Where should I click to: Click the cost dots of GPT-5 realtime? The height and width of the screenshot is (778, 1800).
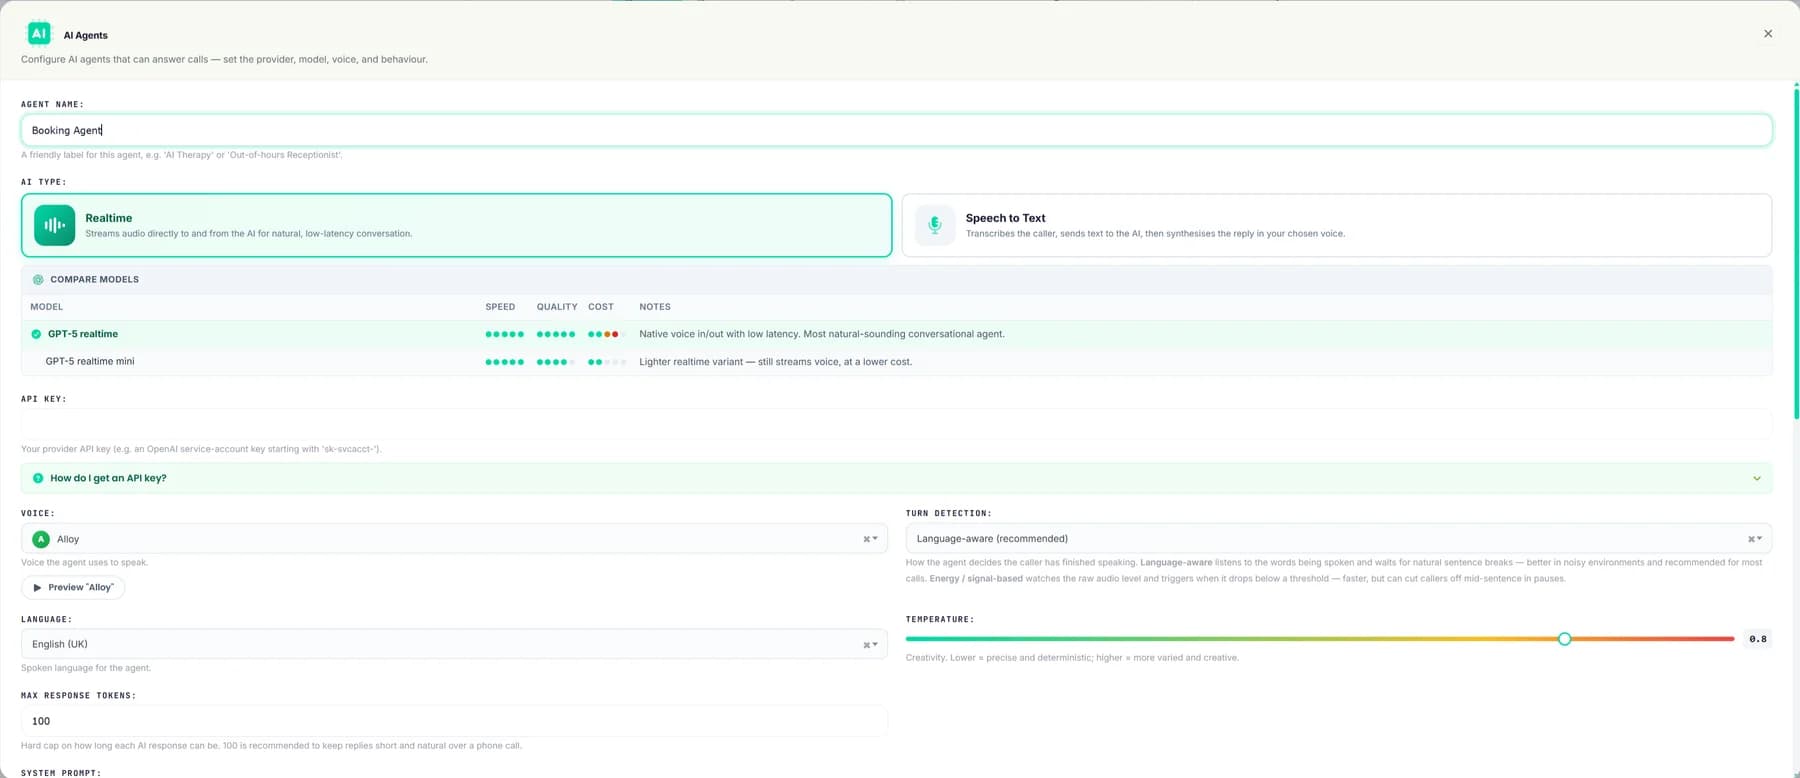[x=606, y=334]
